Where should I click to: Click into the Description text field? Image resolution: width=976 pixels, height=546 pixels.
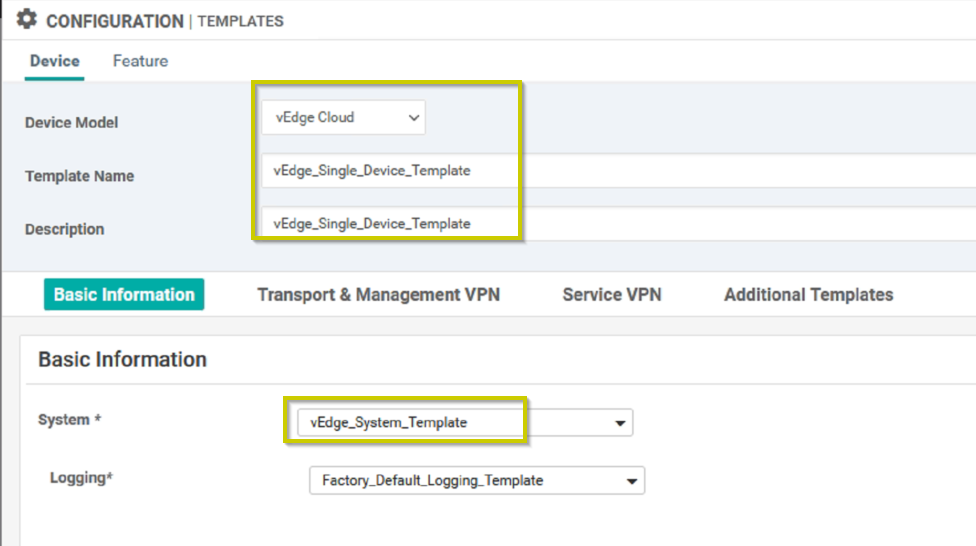tap(619, 224)
